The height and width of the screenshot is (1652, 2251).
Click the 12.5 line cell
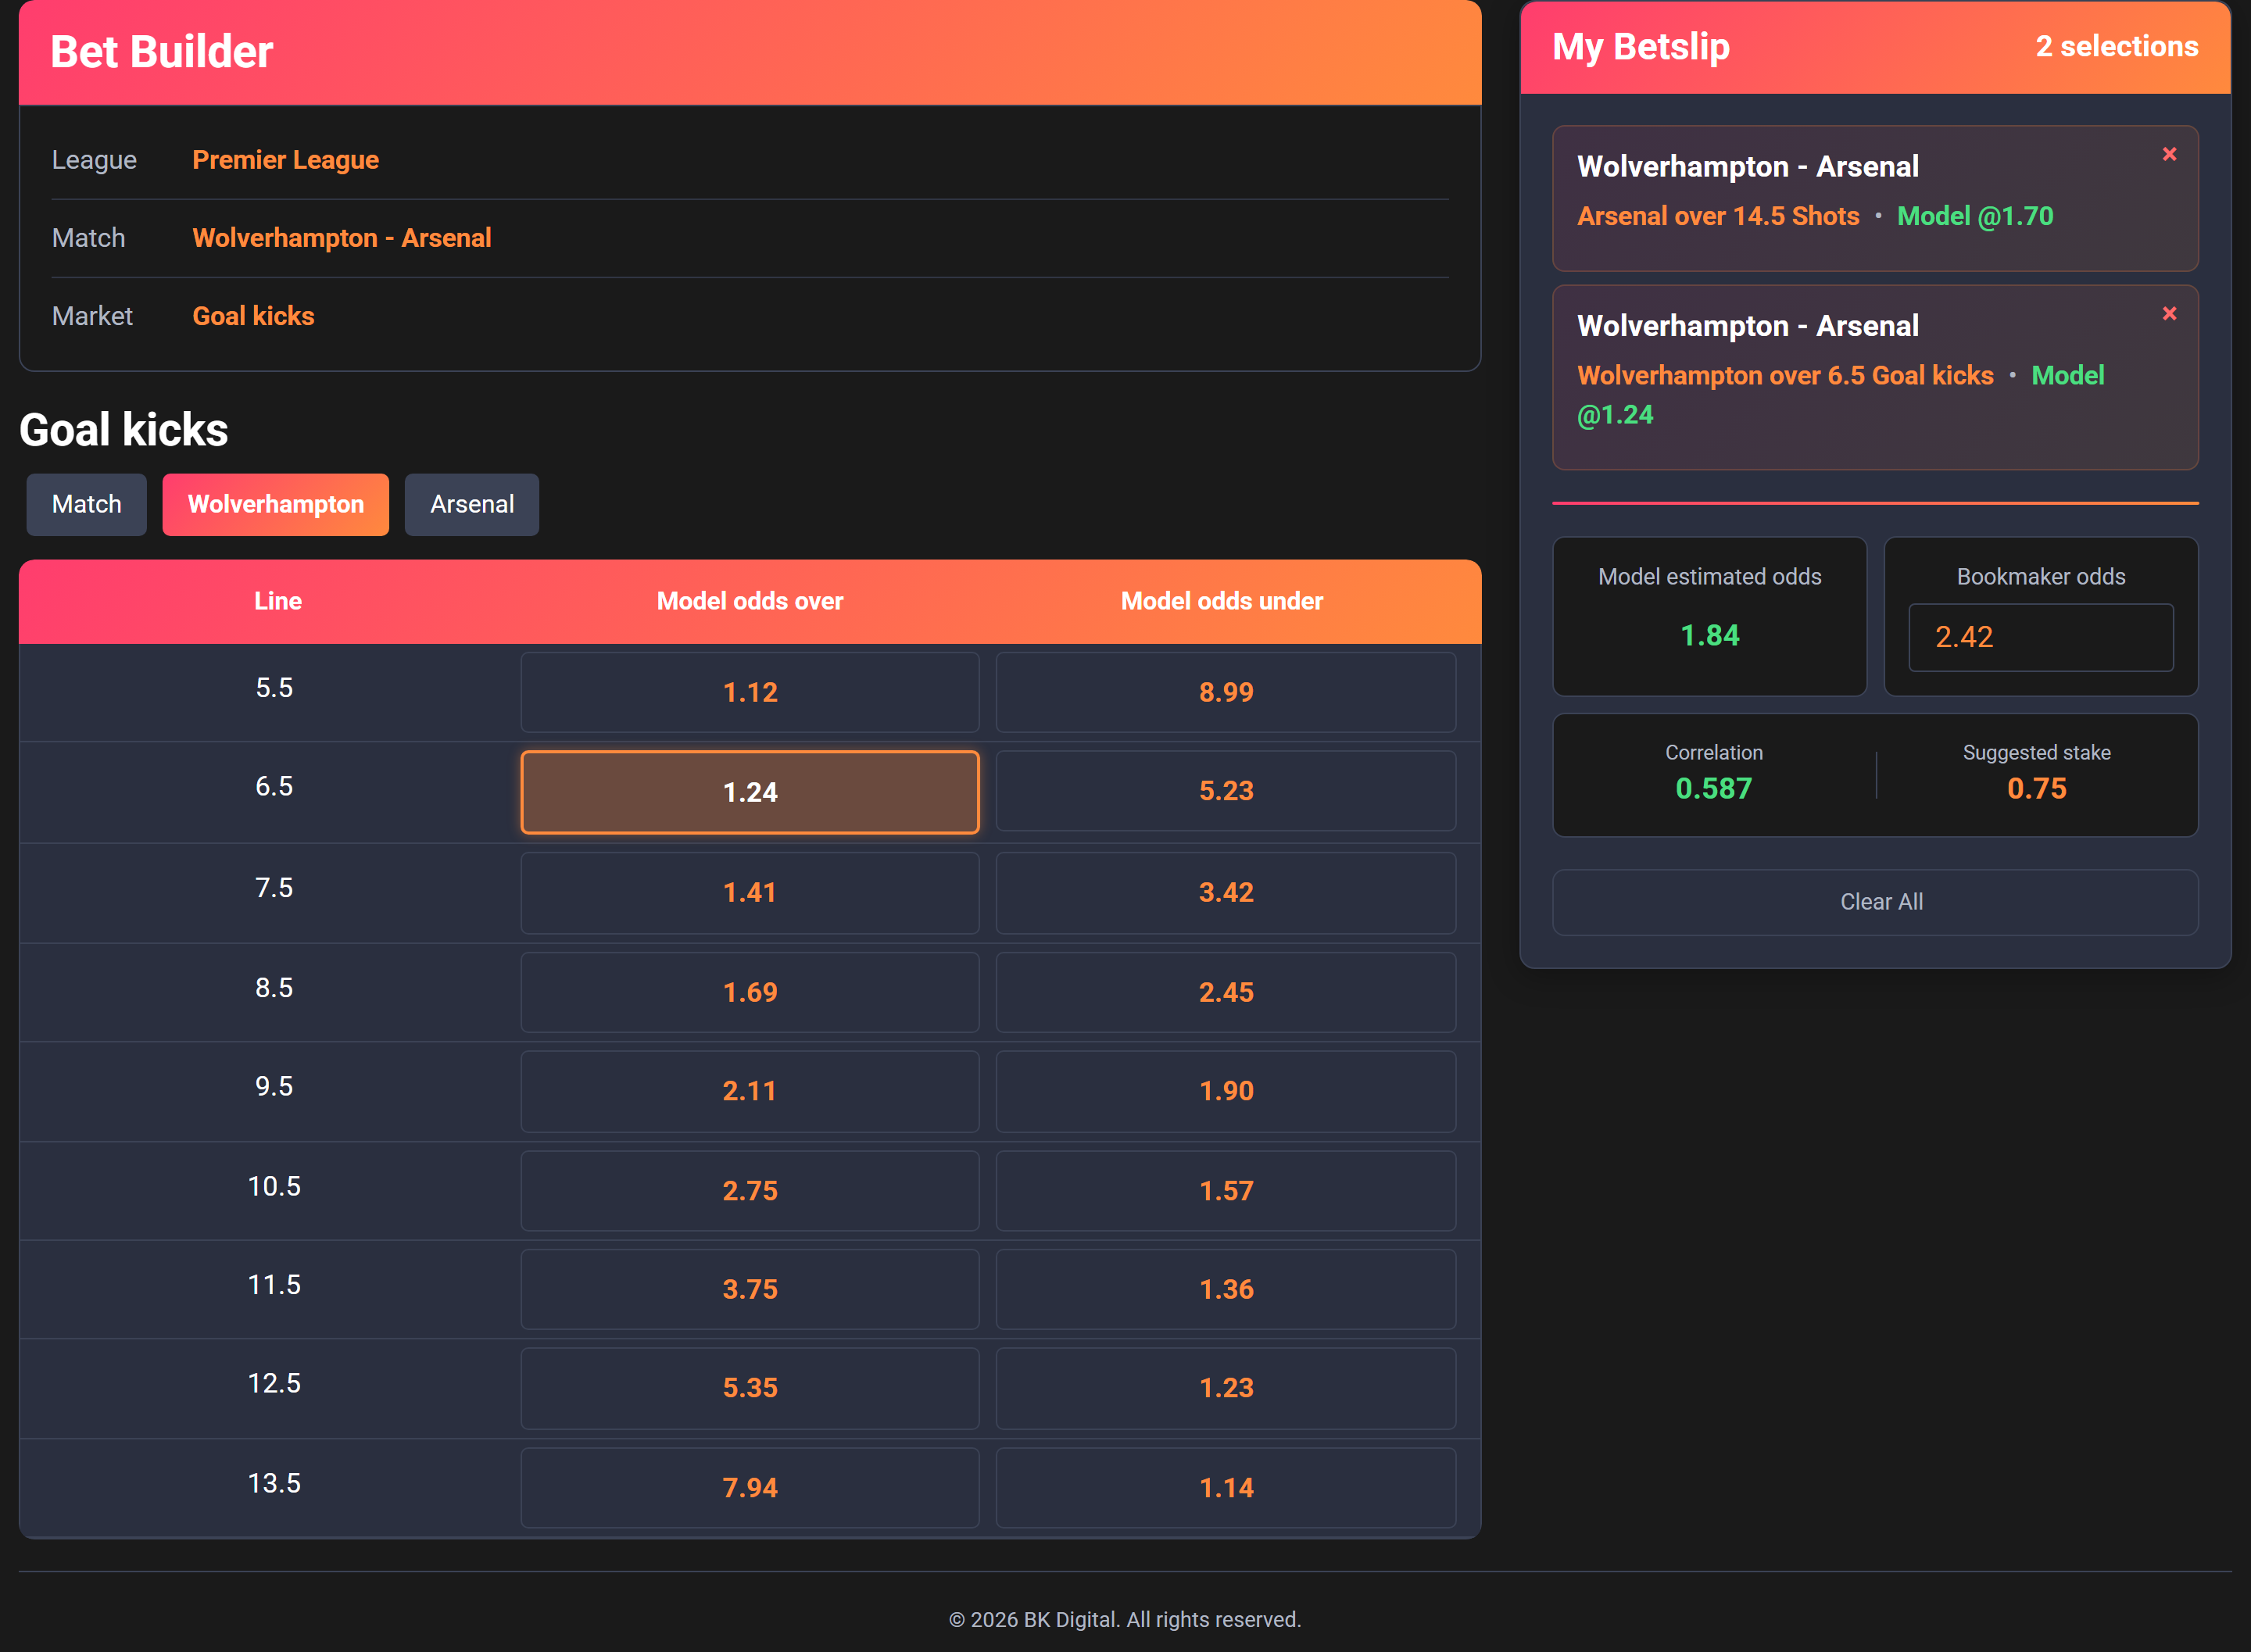(274, 1383)
